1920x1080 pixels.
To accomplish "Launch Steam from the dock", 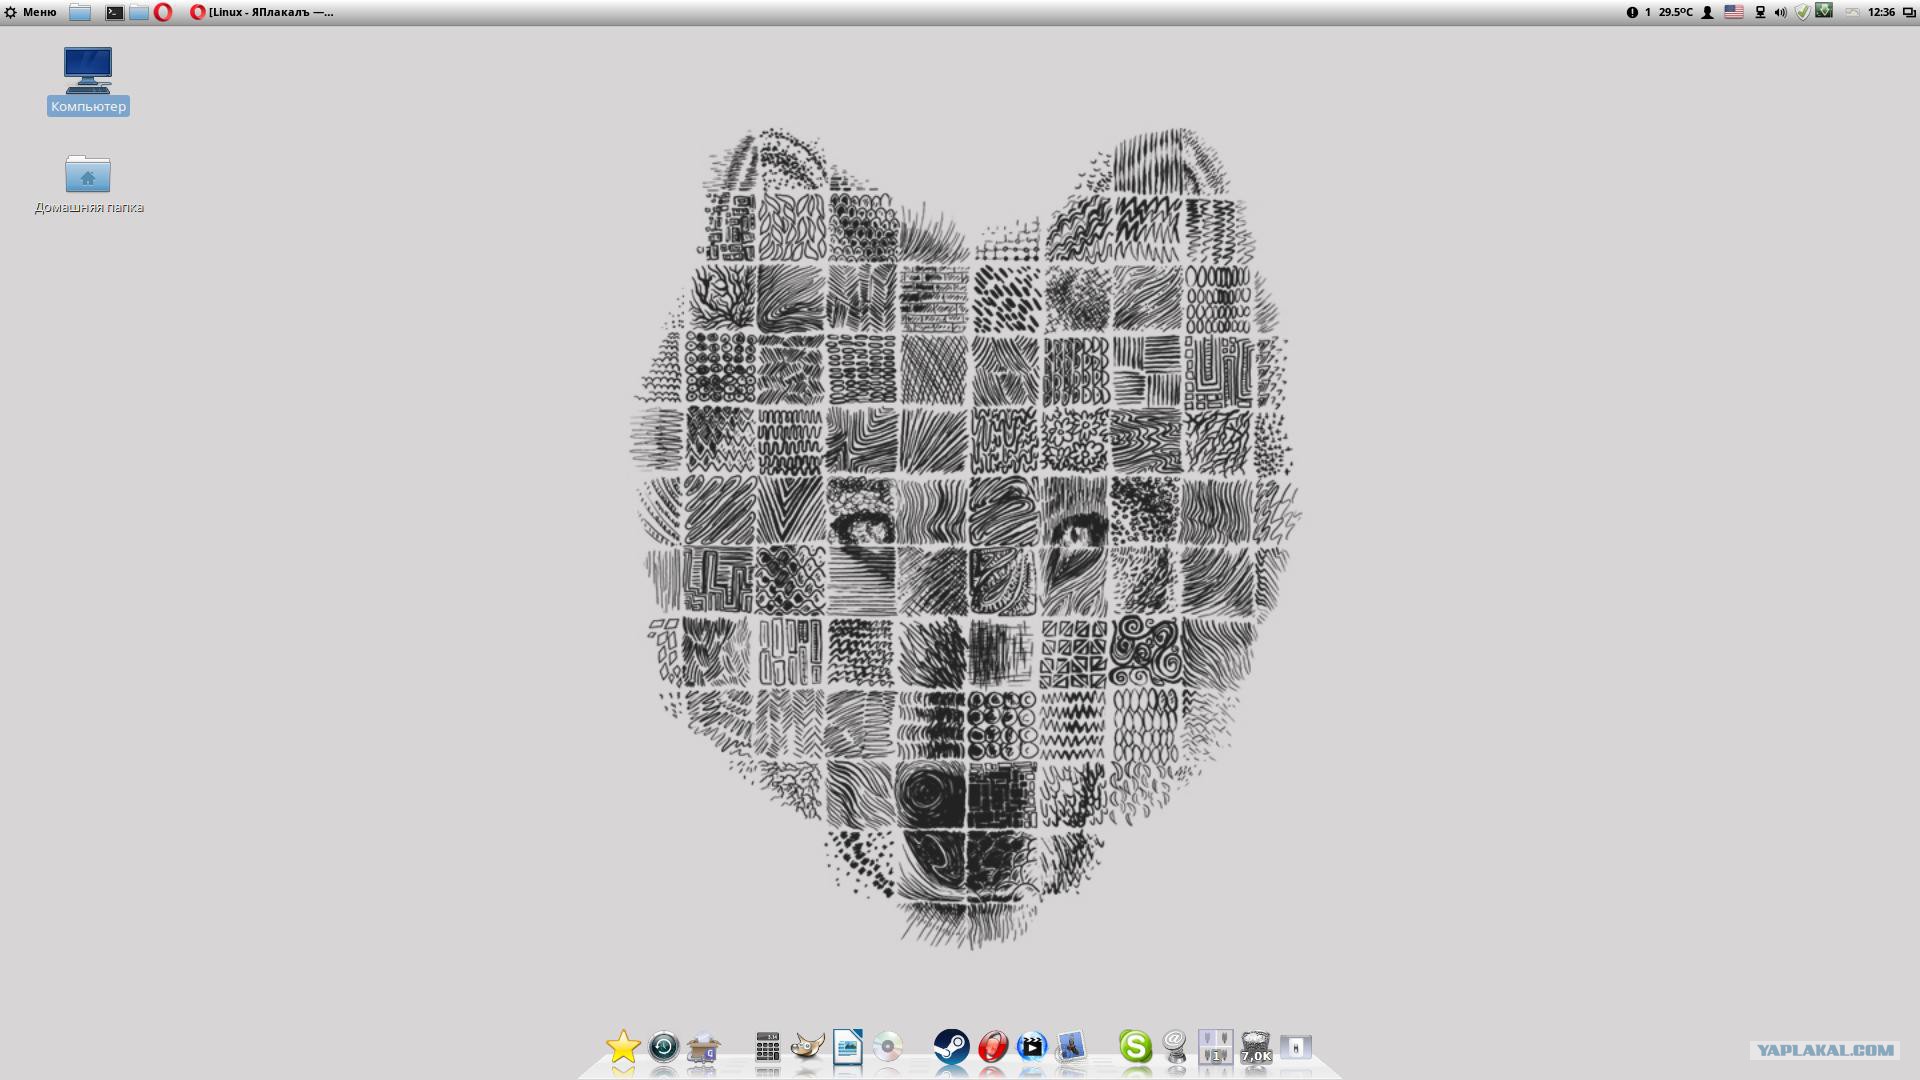I will pyautogui.click(x=951, y=1047).
